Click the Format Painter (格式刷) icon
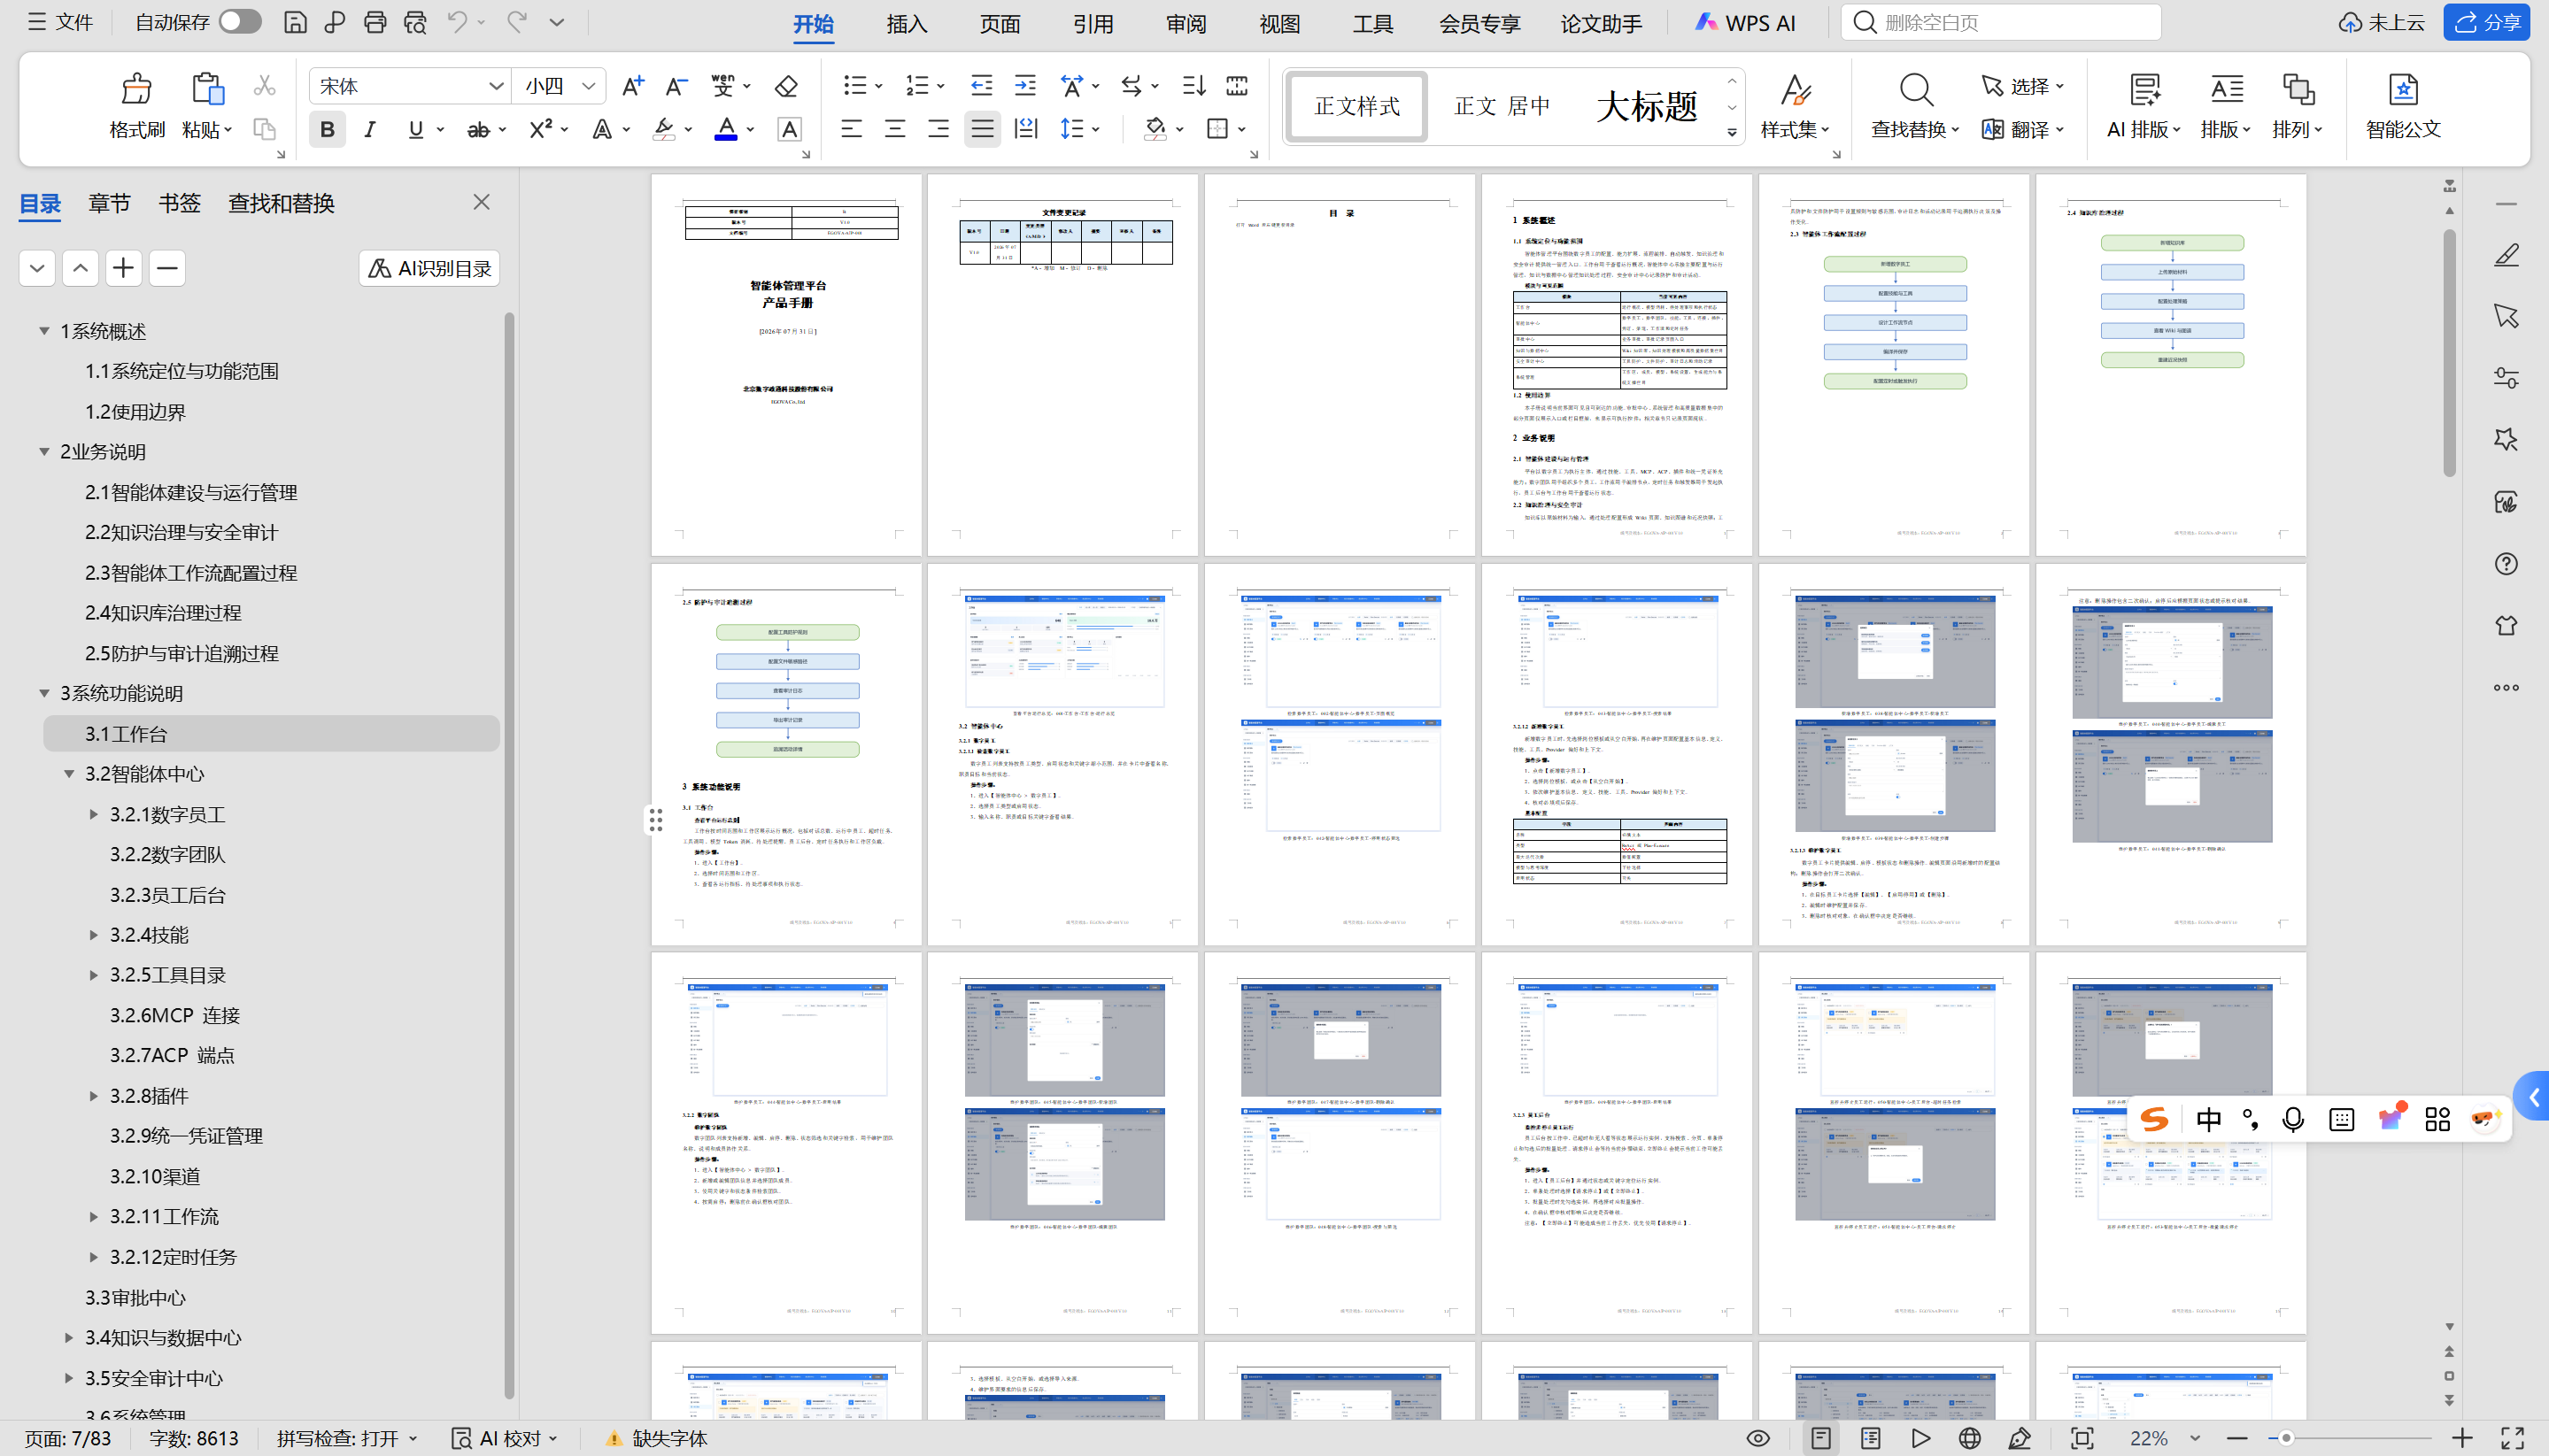Viewport: 2549px width, 1456px height. coord(136,89)
